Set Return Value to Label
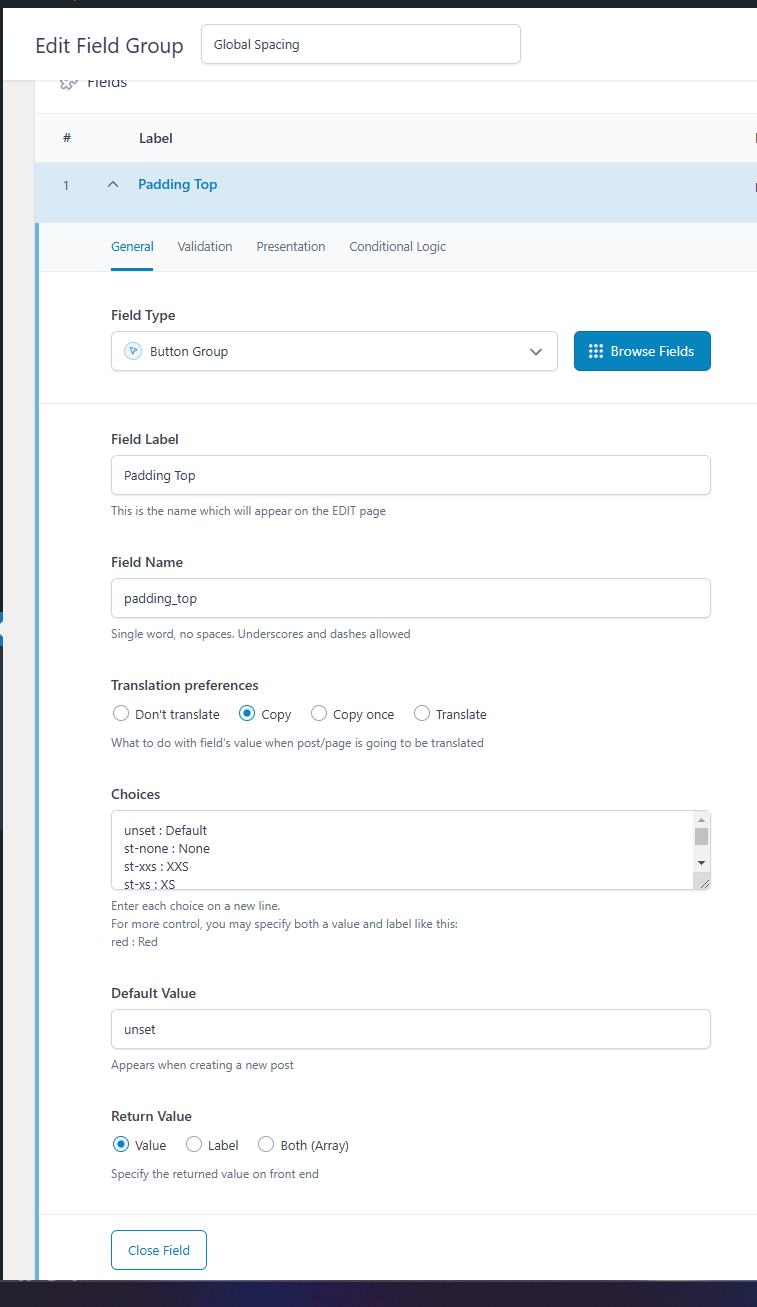The height and width of the screenshot is (1307, 757). [194, 1145]
